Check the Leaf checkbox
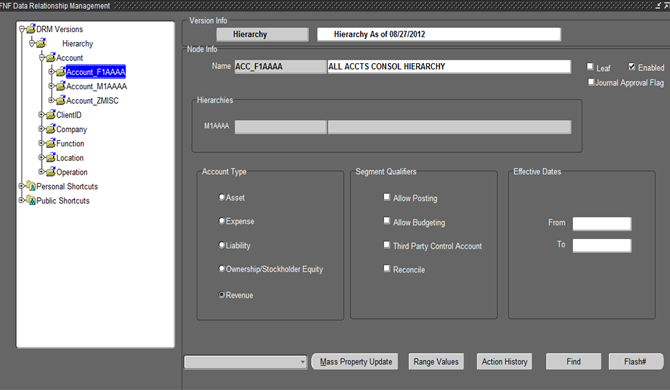Viewport: 670px width, 390px height. (590, 67)
